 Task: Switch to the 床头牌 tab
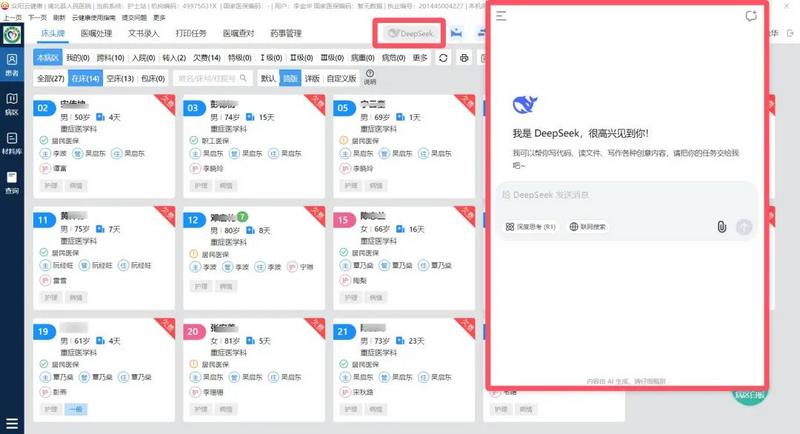(53, 34)
